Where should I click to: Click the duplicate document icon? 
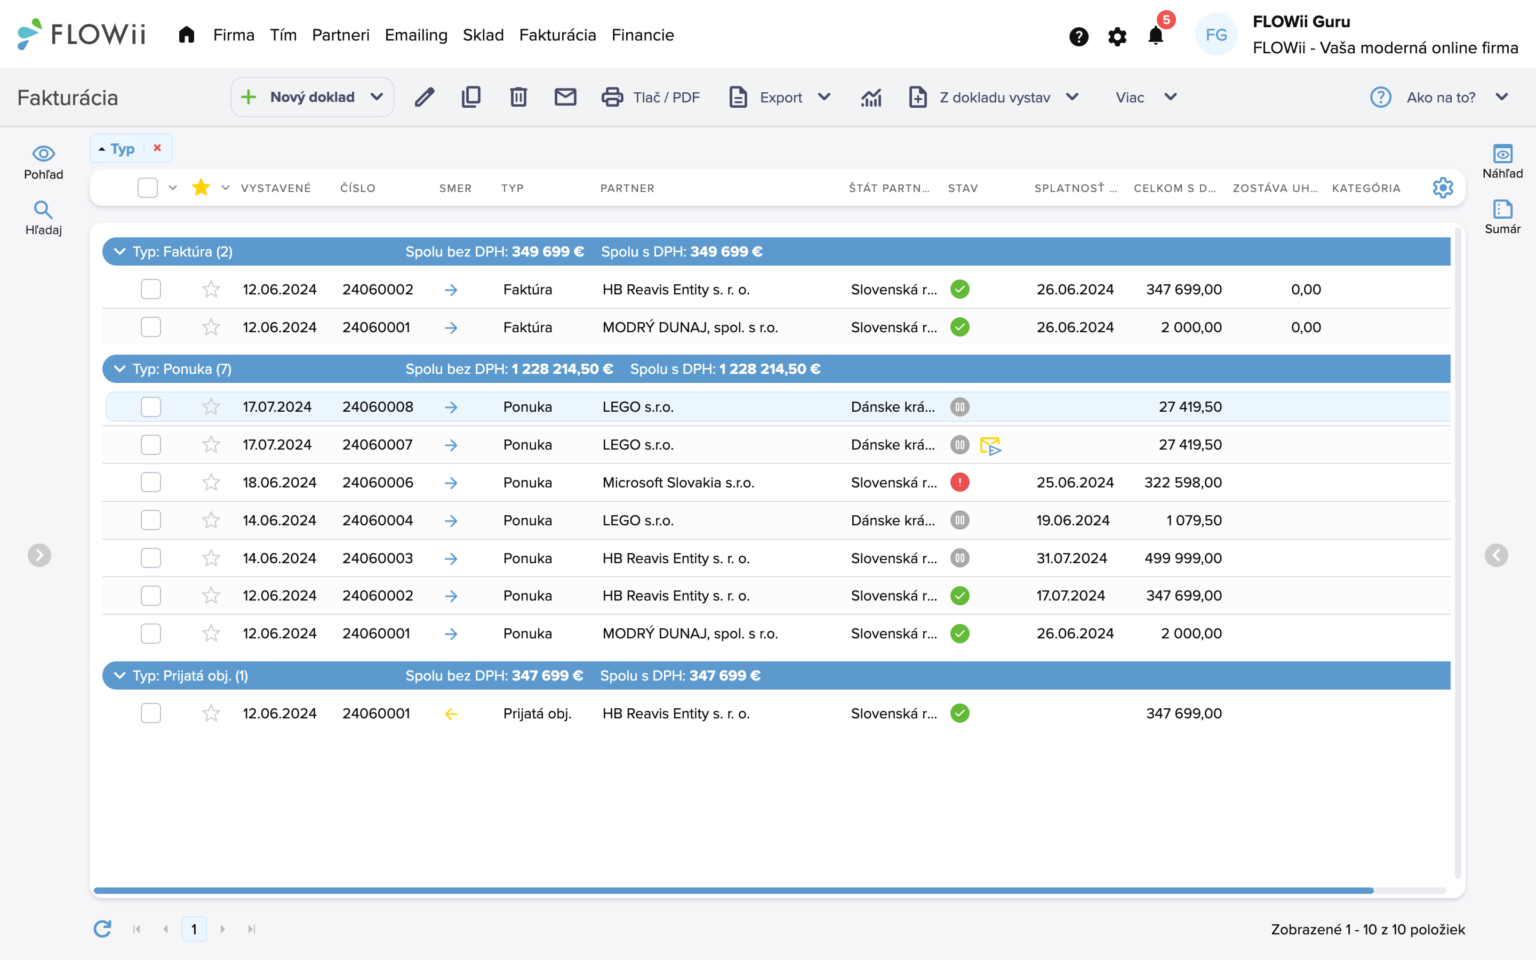click(x=471, y=97)
